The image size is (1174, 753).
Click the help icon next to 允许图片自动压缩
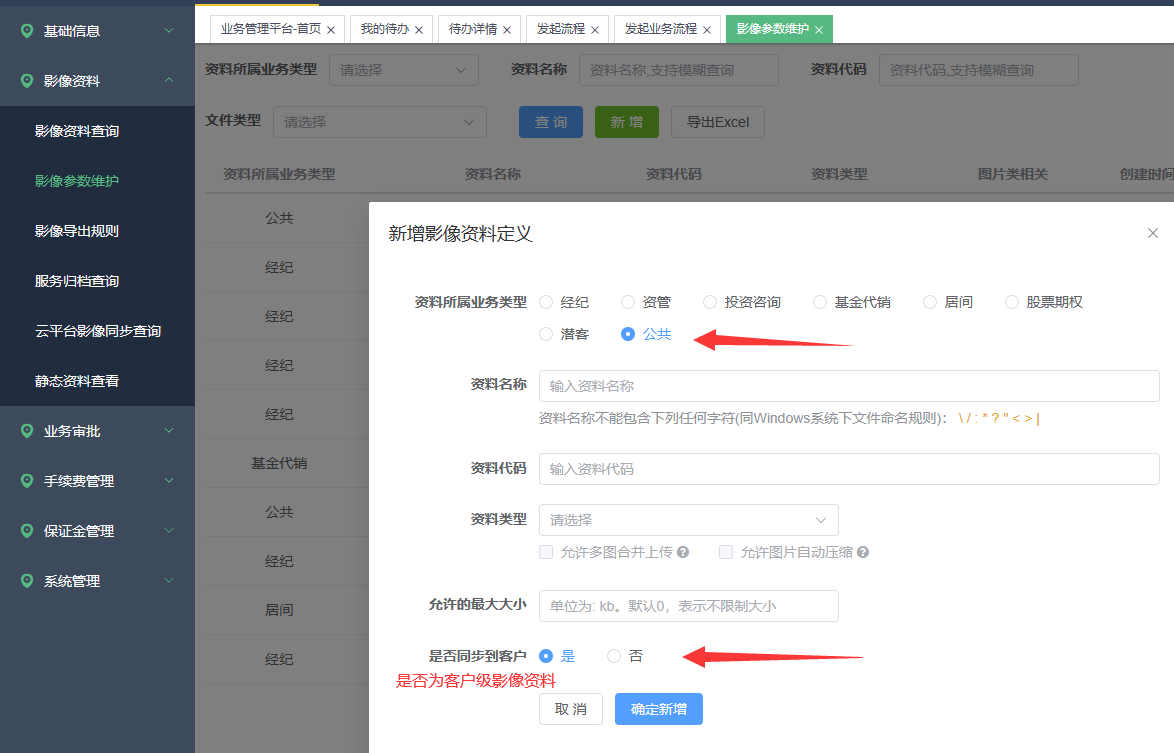863,552
